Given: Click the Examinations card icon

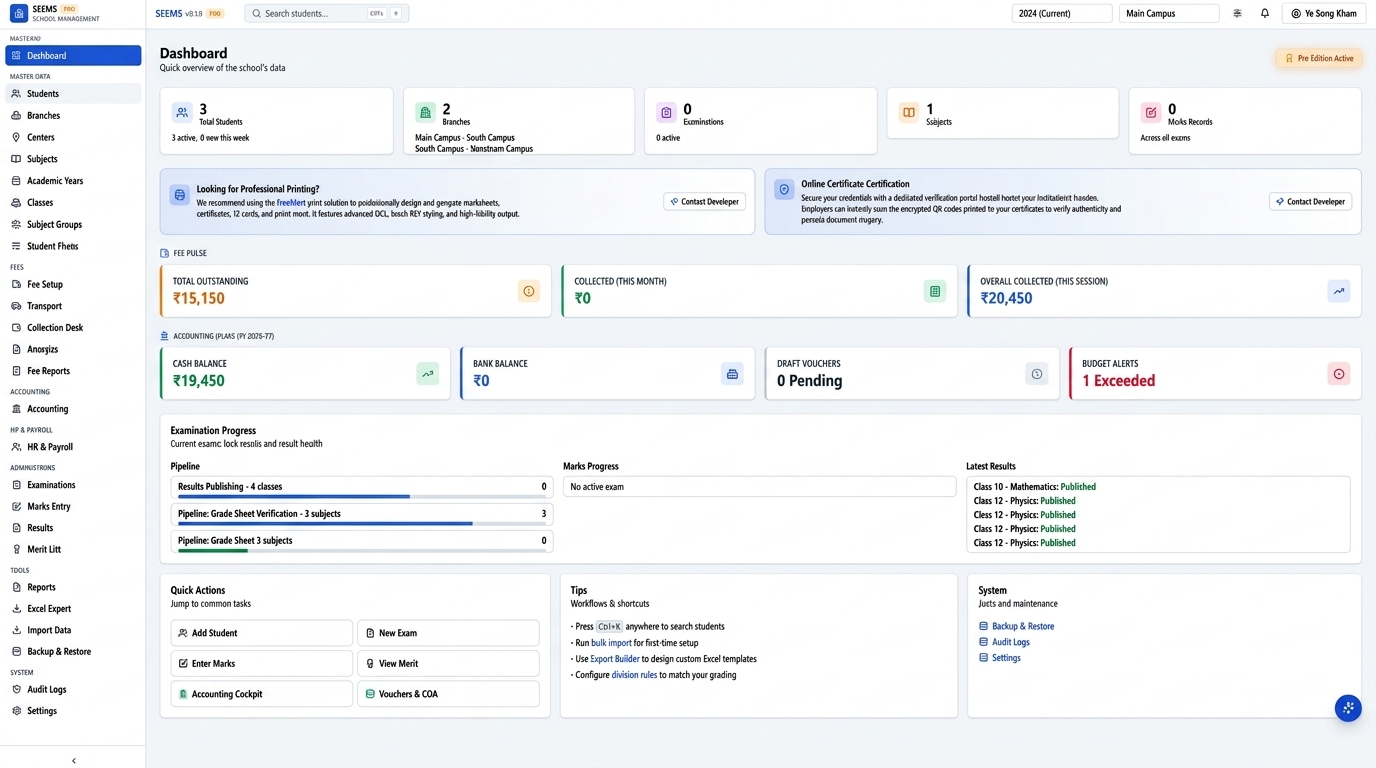Looking at the screenshot, I should 666,113.
